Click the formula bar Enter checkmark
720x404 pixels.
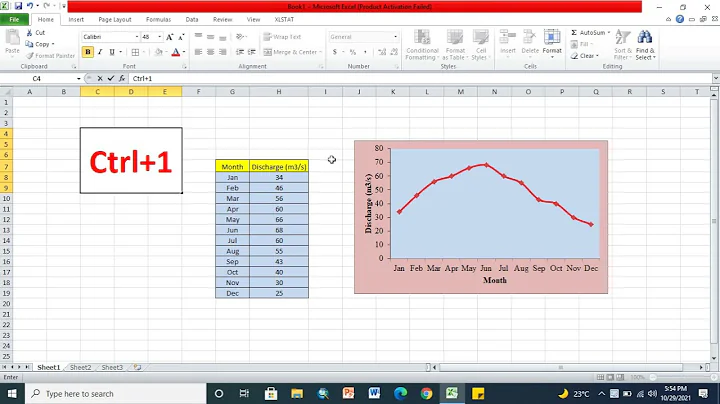[x=111, y=79]
